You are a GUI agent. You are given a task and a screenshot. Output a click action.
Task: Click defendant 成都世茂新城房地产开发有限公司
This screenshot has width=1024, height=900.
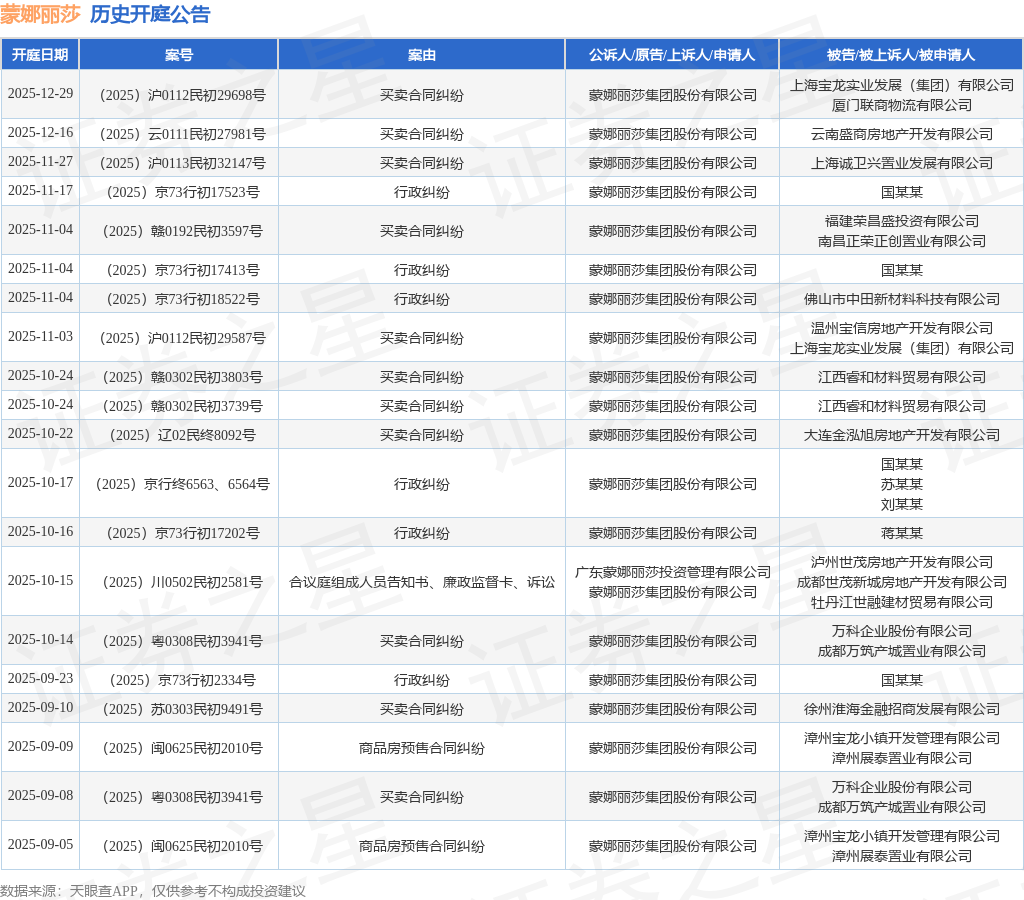[901, 582]
